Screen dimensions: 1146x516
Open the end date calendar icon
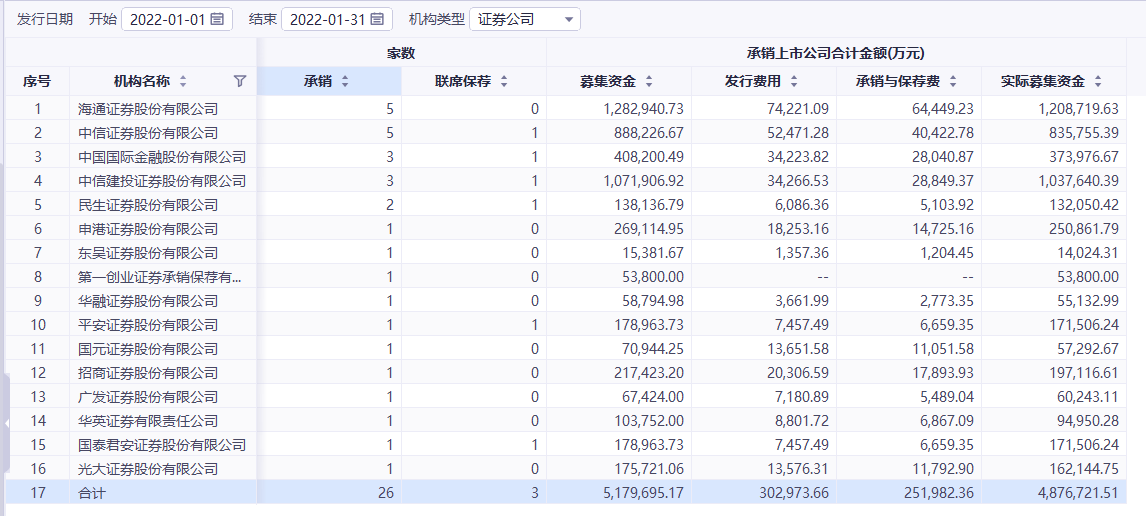376,19
